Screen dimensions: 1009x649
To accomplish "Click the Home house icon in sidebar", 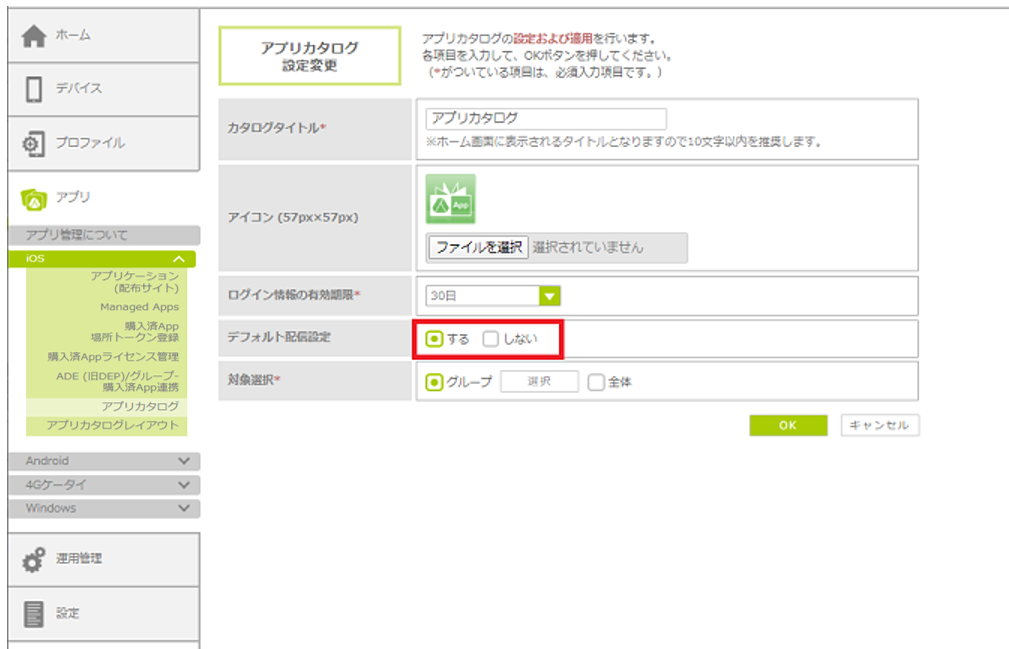I will (x=34, y=35).
